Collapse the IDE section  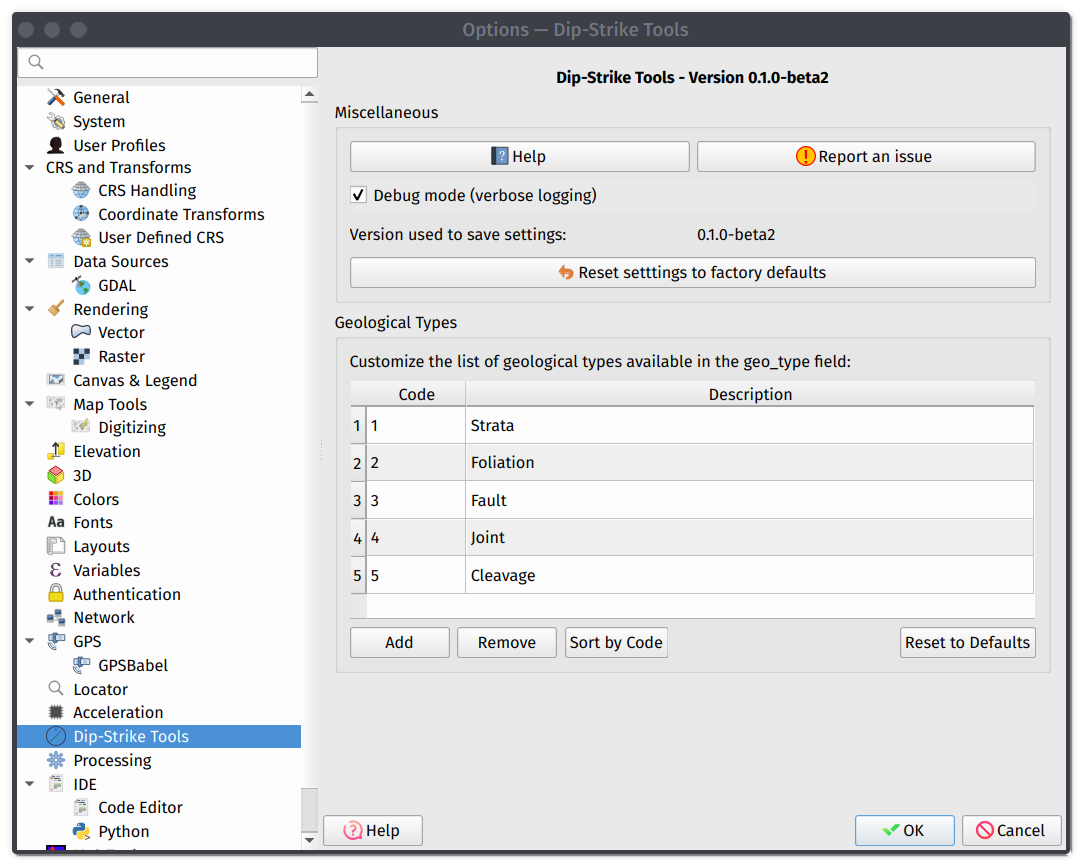29,784
